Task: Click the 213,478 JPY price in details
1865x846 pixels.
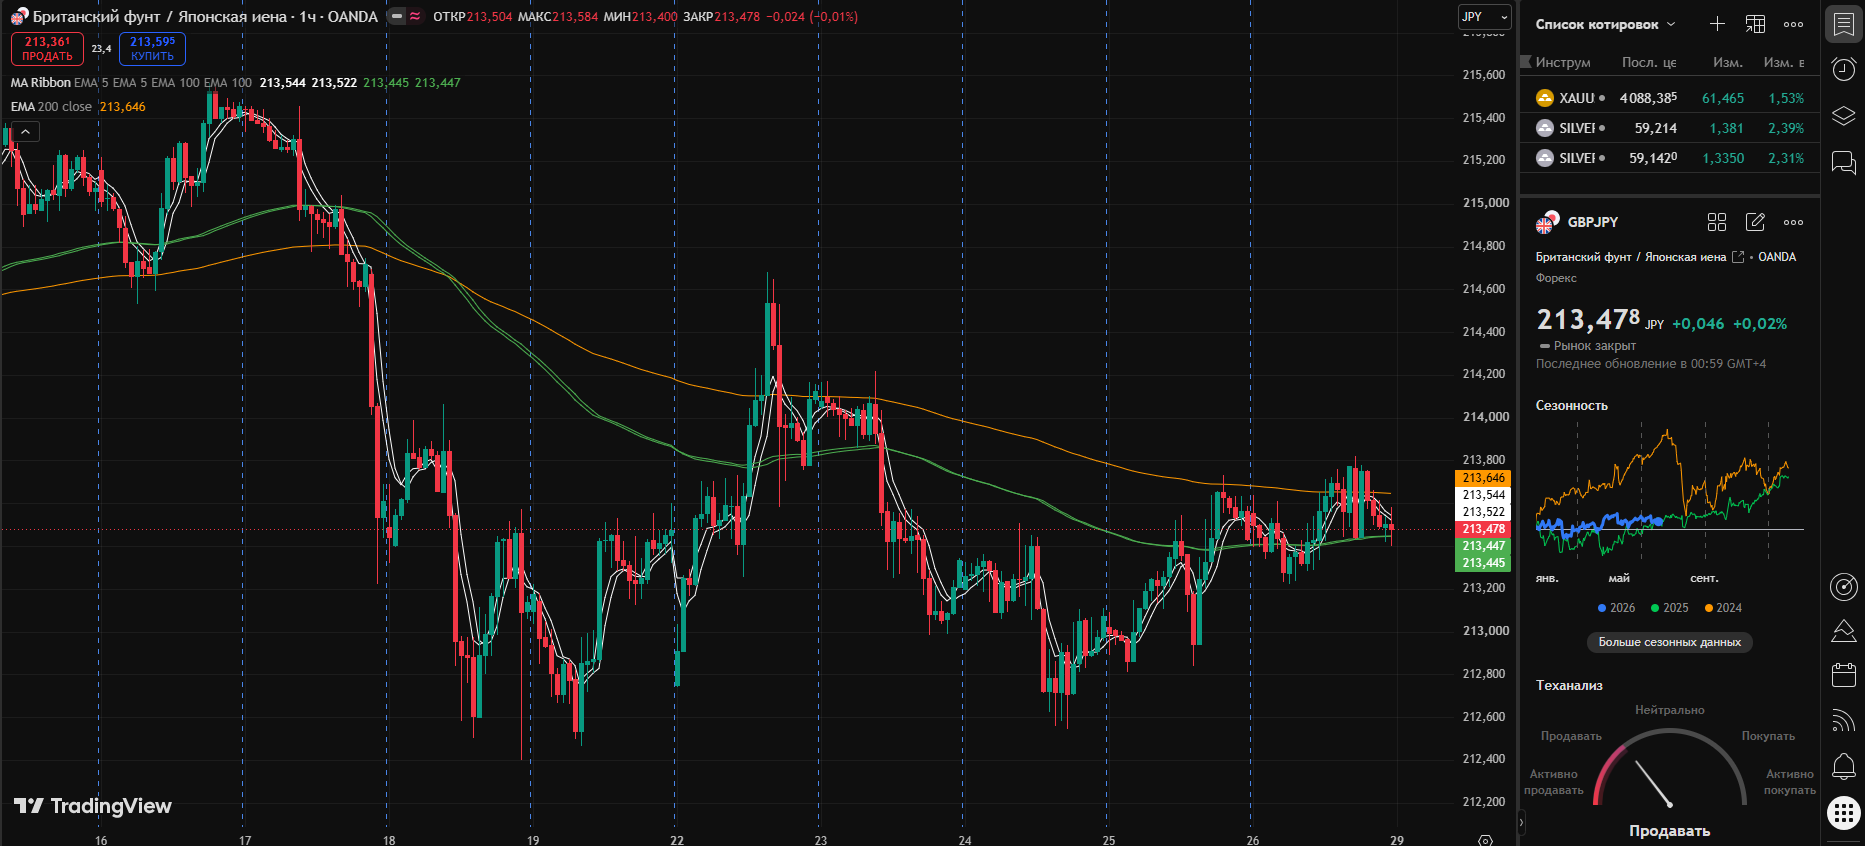Action: tap(1600, 320)
